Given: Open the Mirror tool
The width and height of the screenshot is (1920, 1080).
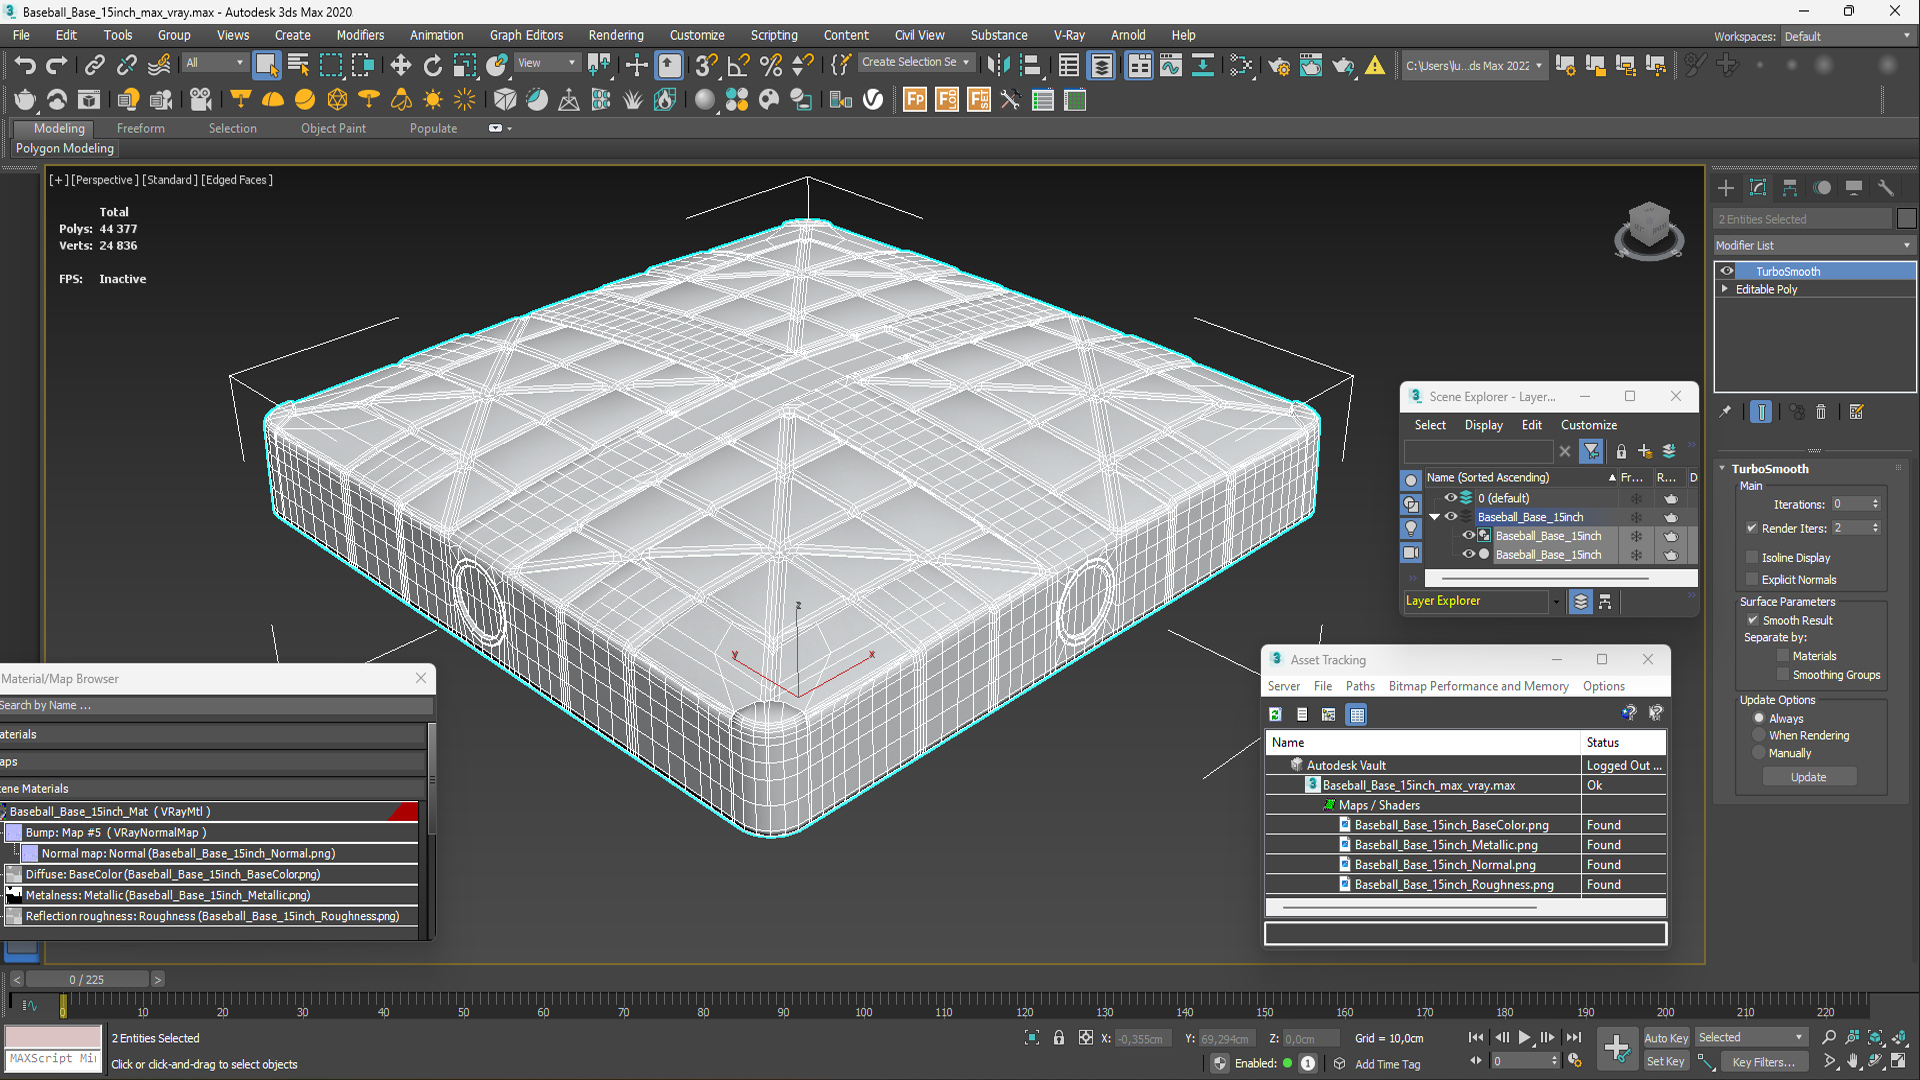Looking at the screenshot, I should (x=997, y=66).
